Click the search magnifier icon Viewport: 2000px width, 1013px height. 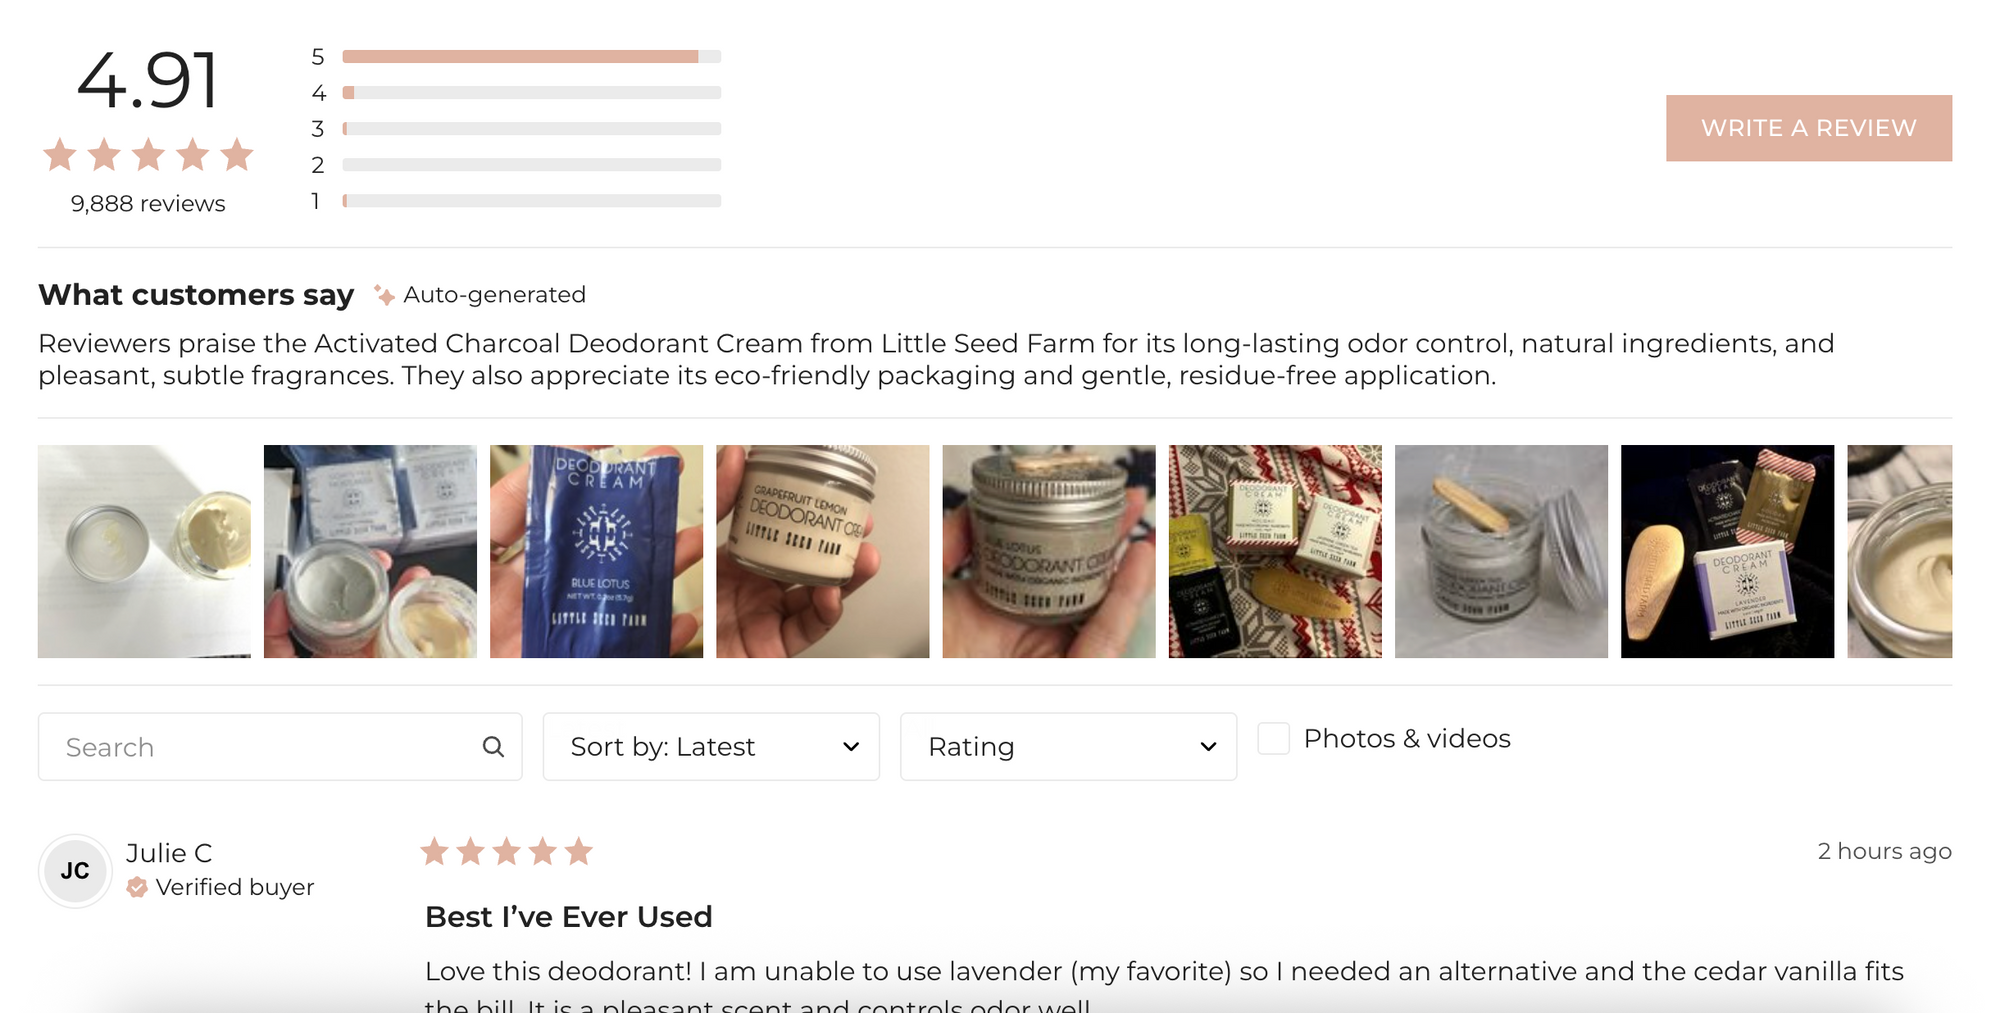(x=493, y=746)
